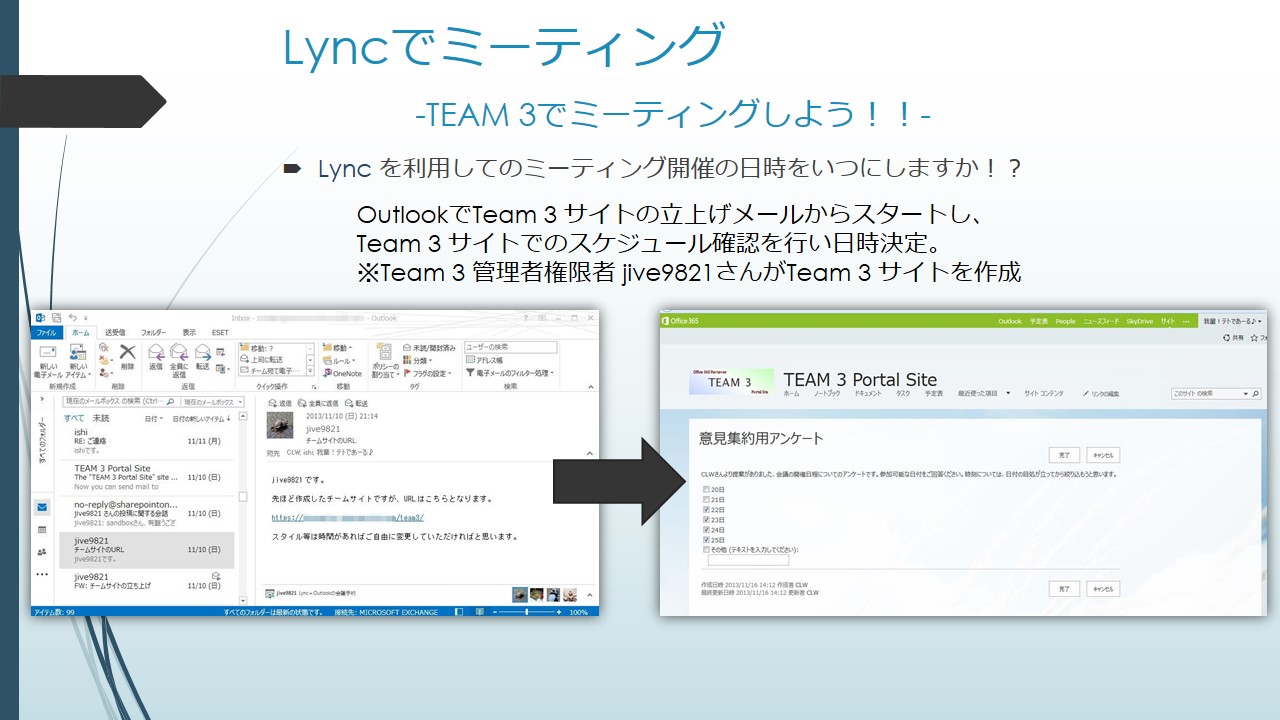Click zoom in plus on the Outlook status bar
The height and width of the screenshot is (720, 1280).
(561, 611)
